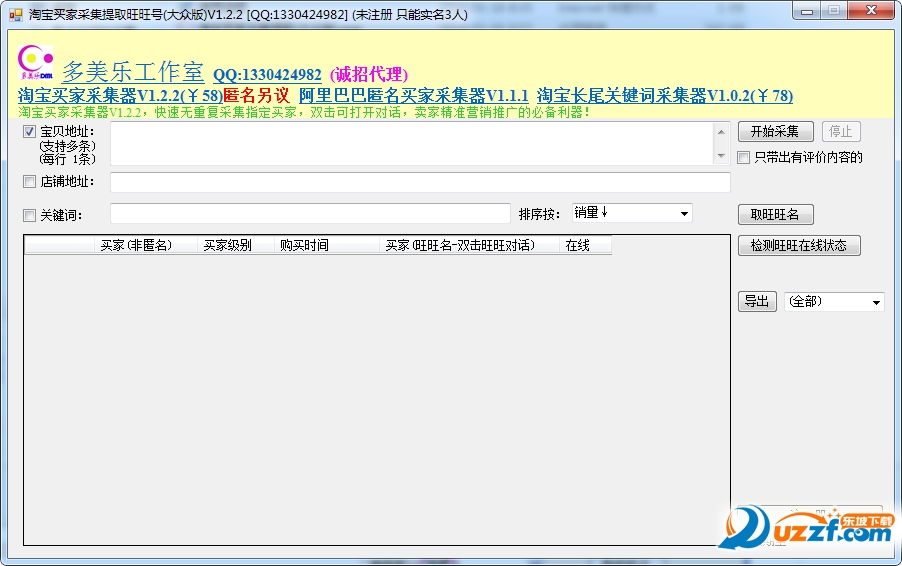Focus the 宝贝地址 multiline text box
The image size is (902, 566).
413,144
